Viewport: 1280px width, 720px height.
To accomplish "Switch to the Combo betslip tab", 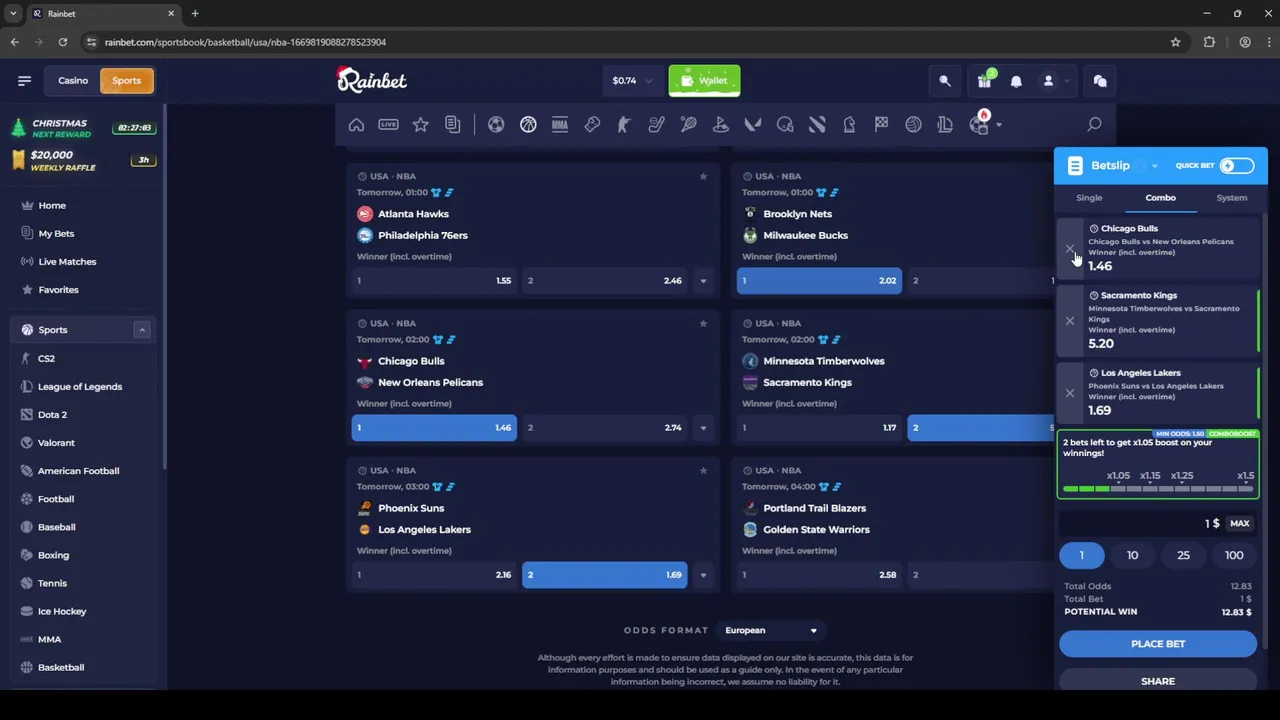I will [x=1160, y=198].
